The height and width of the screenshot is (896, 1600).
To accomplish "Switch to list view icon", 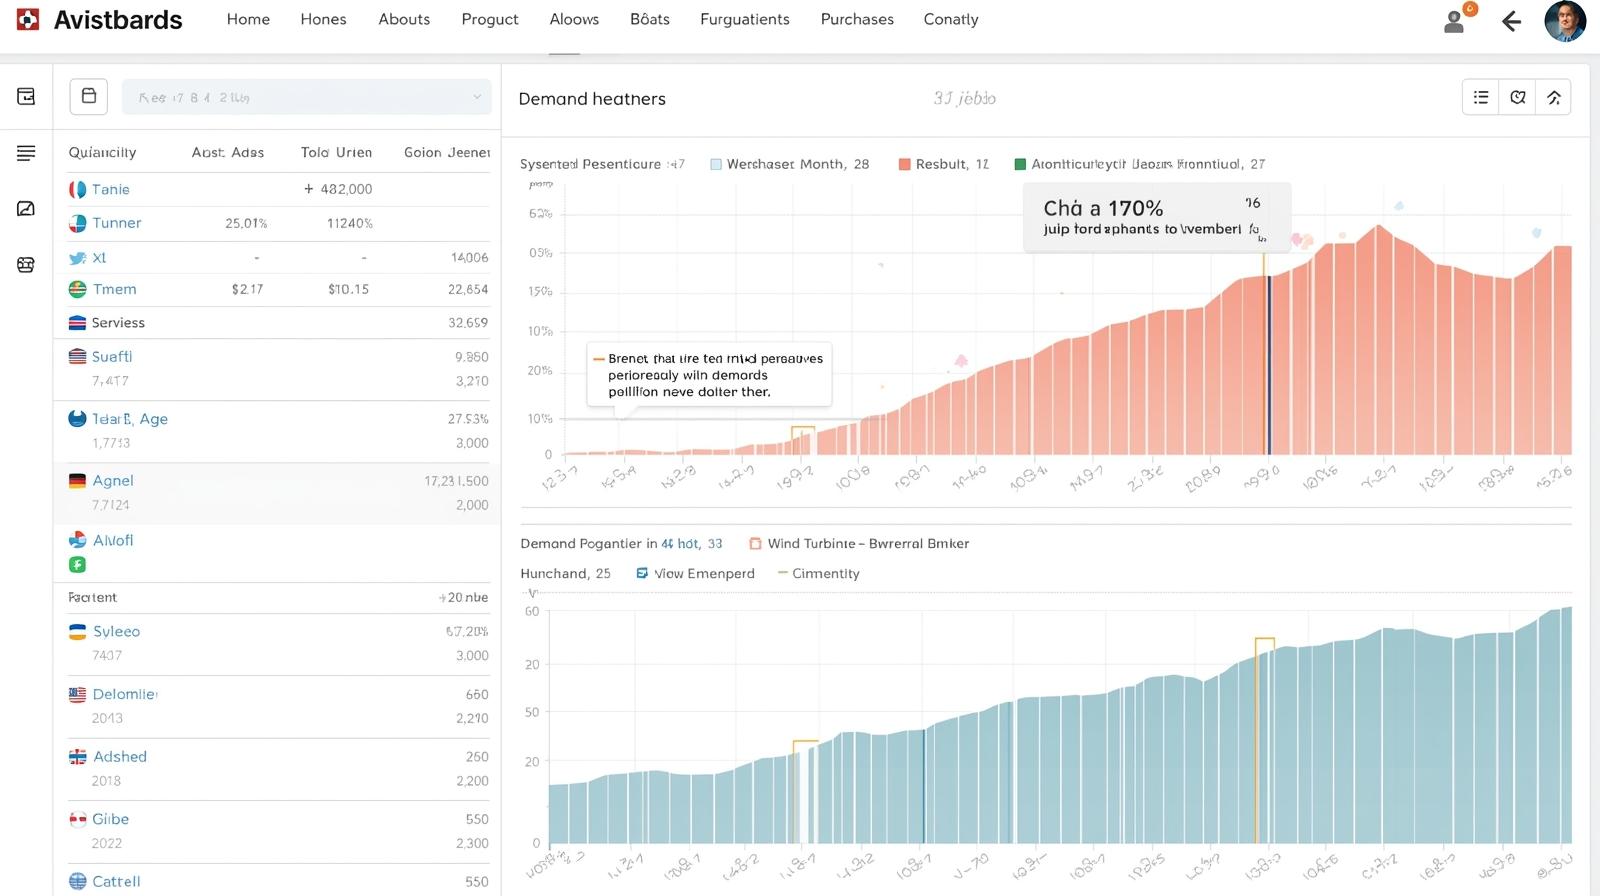I will 1481,97.
